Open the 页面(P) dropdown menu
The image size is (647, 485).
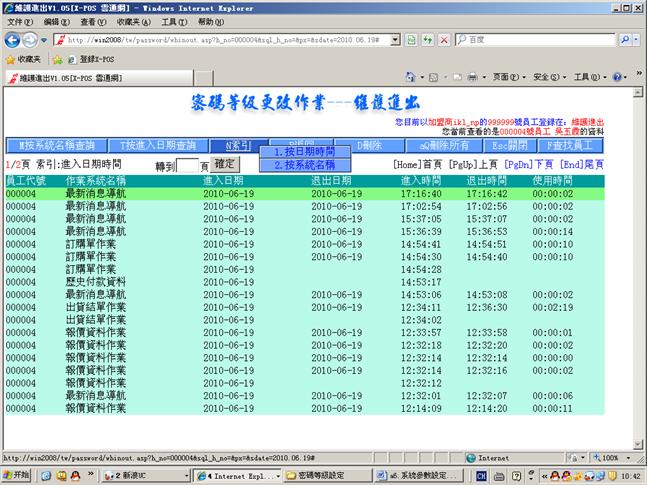505,77
